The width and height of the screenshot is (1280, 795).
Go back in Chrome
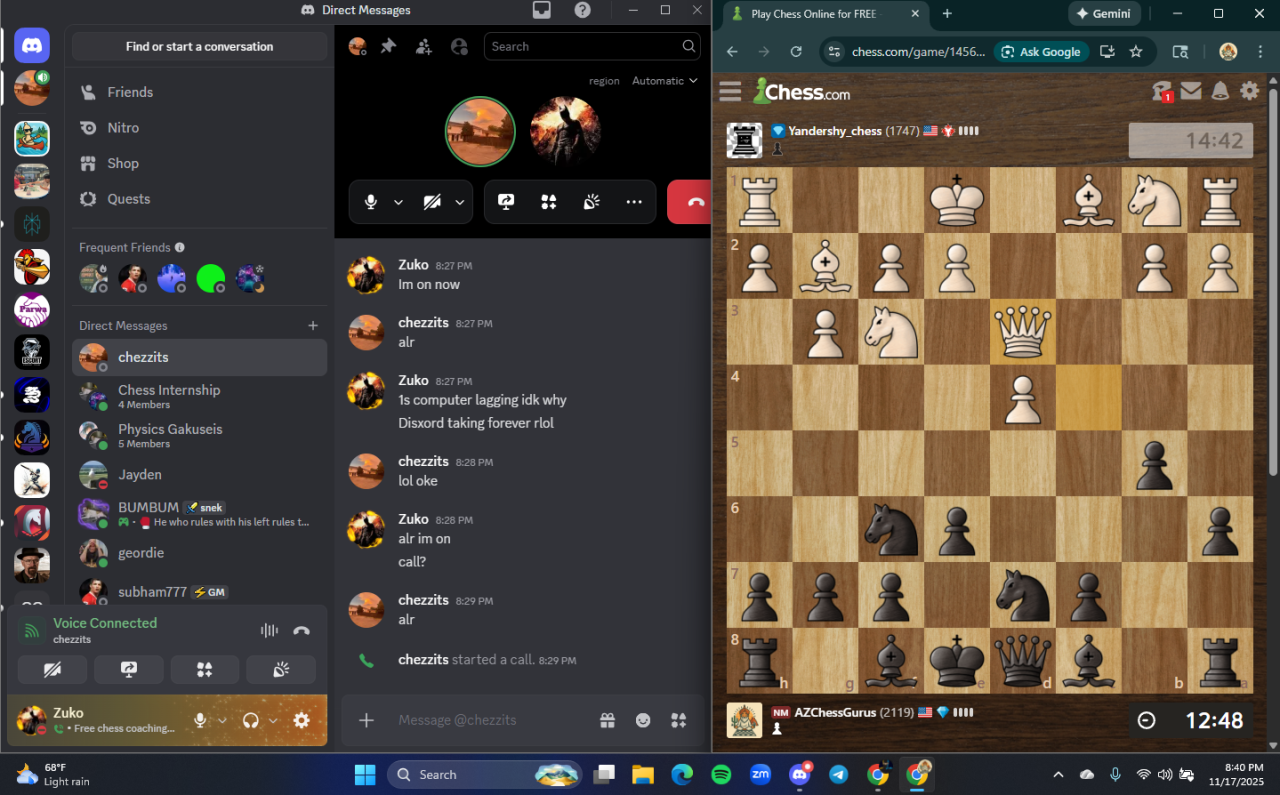coord(732,52)
